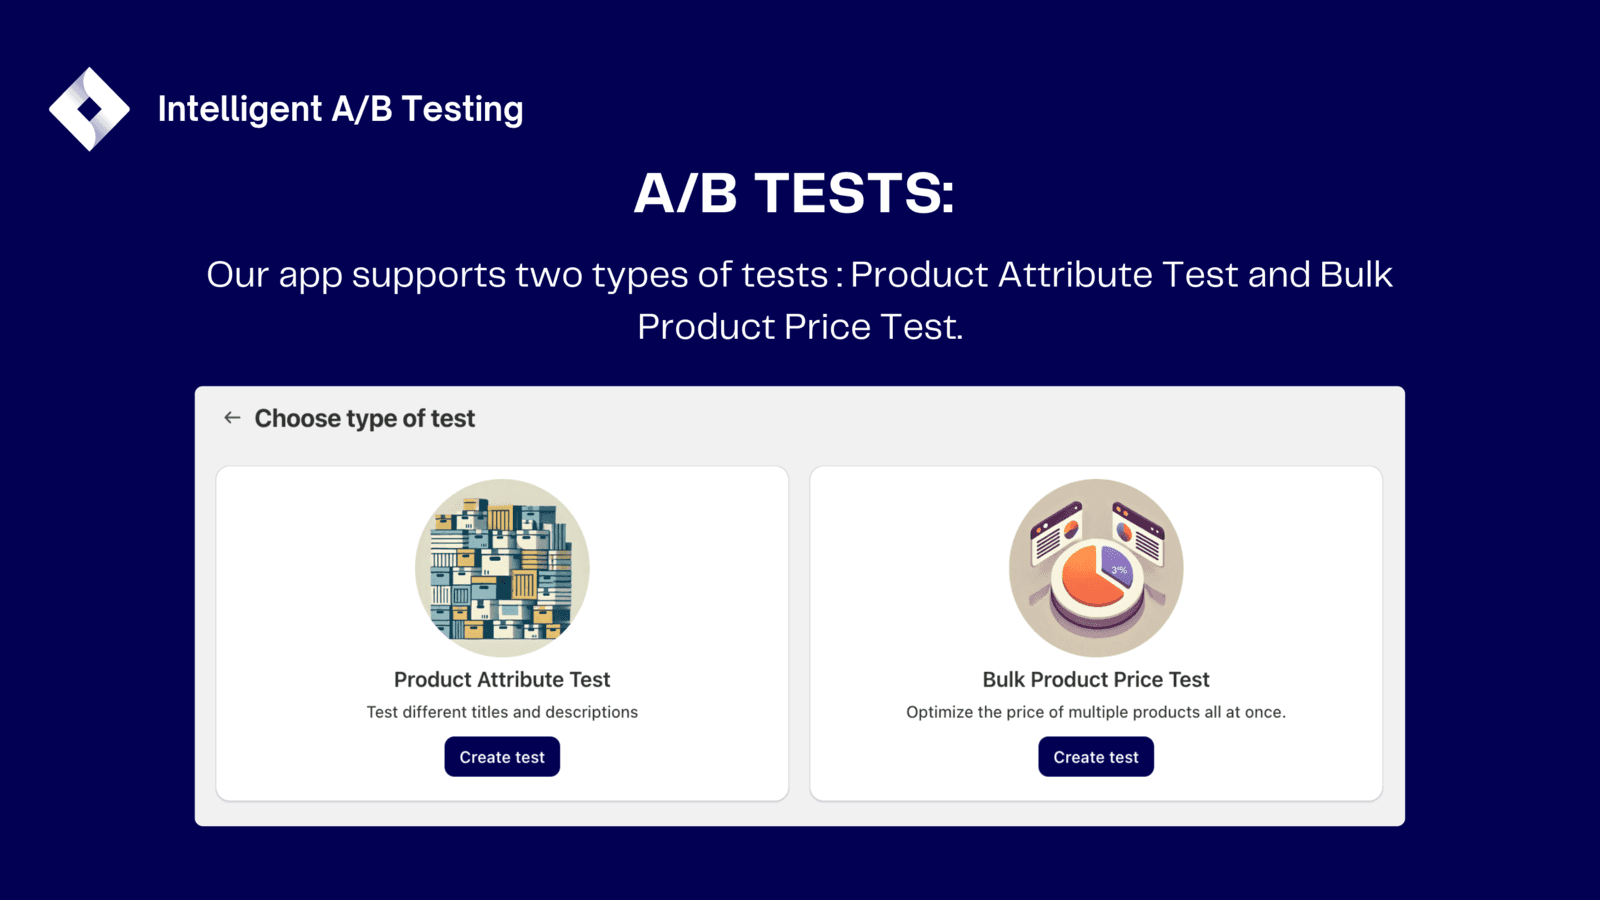Screen dimensions: 1600x900
Task: Click the white diamond app logo
Action: click(89, 109)
